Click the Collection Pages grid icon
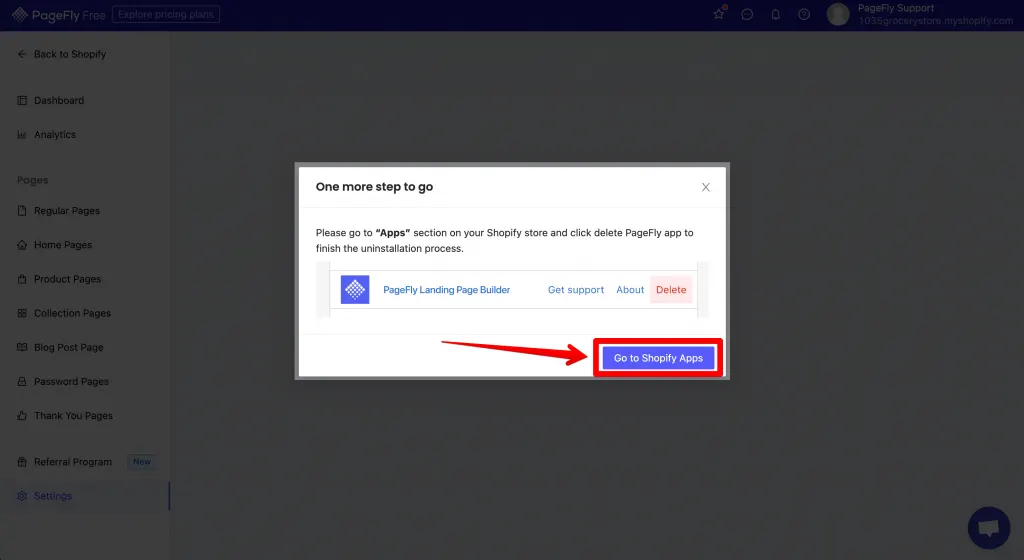Viewport: 1024px width, 560px height. [22, 313]
